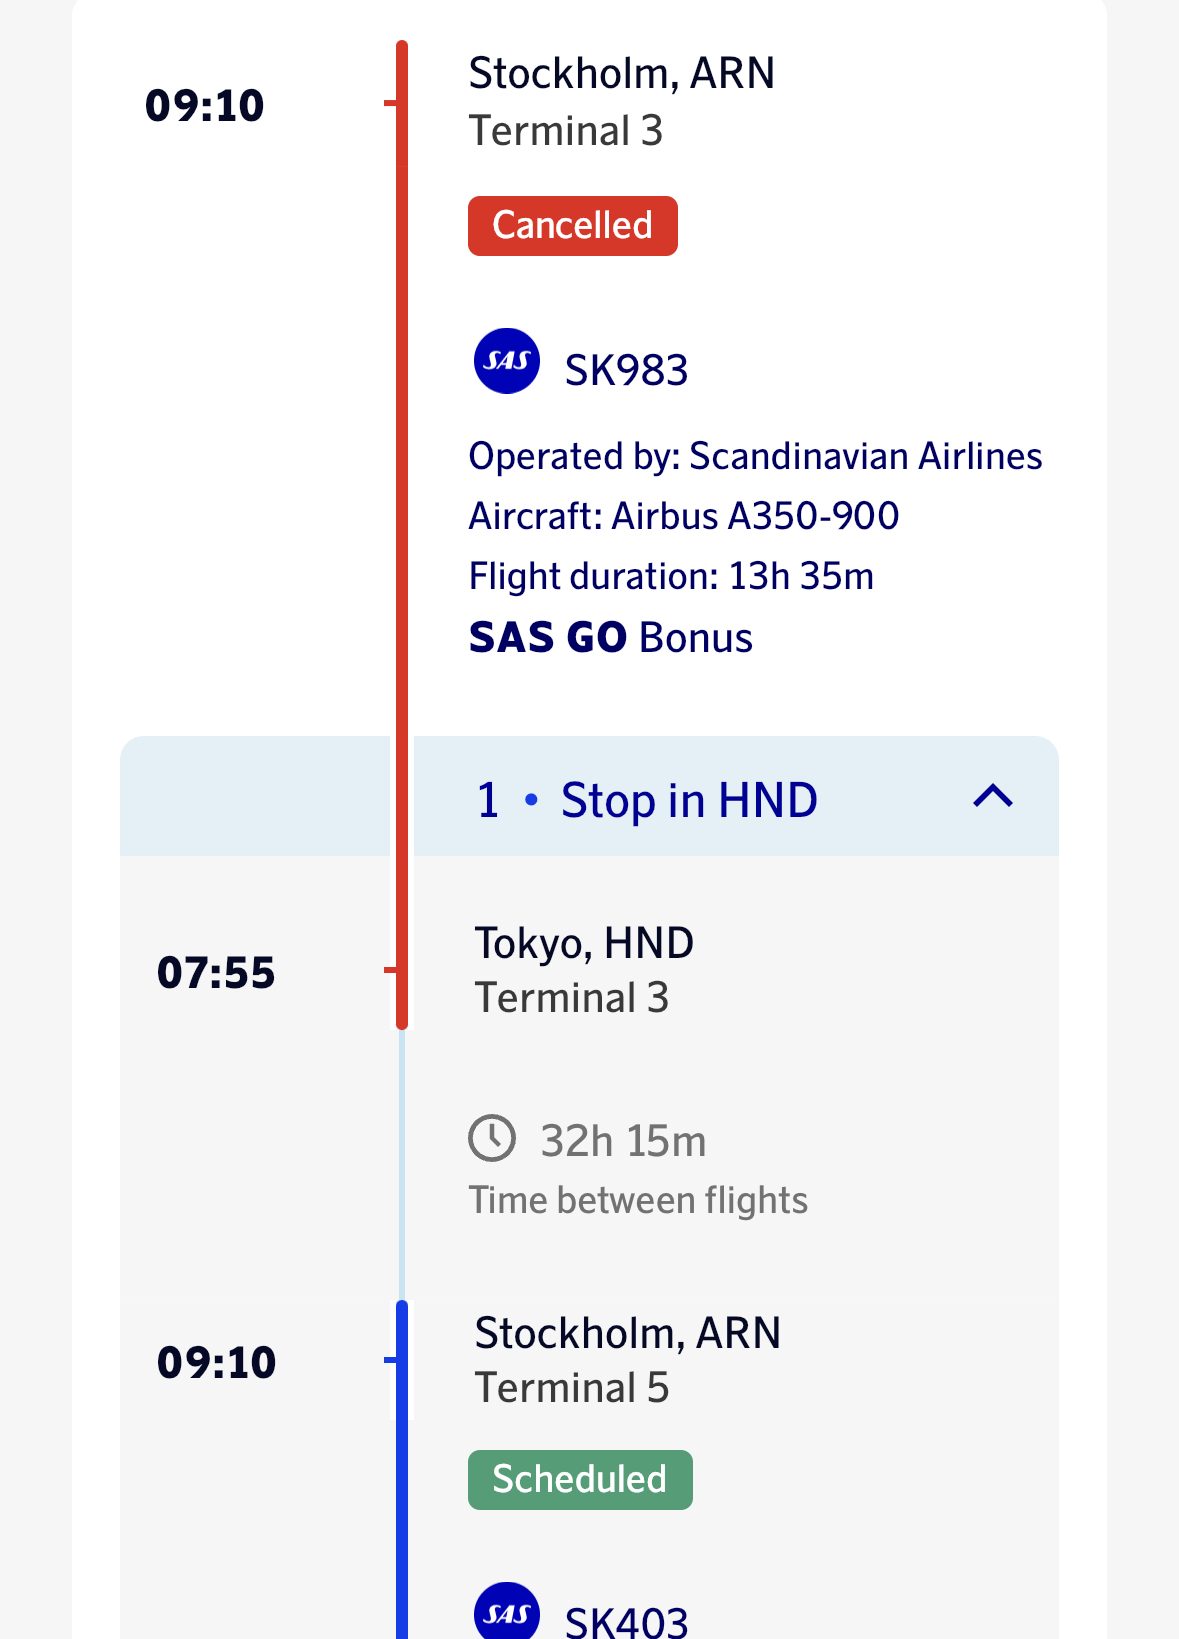Open flight number SK983
The width and height of the screenshot is (1179, 1639).
[627, 371]
